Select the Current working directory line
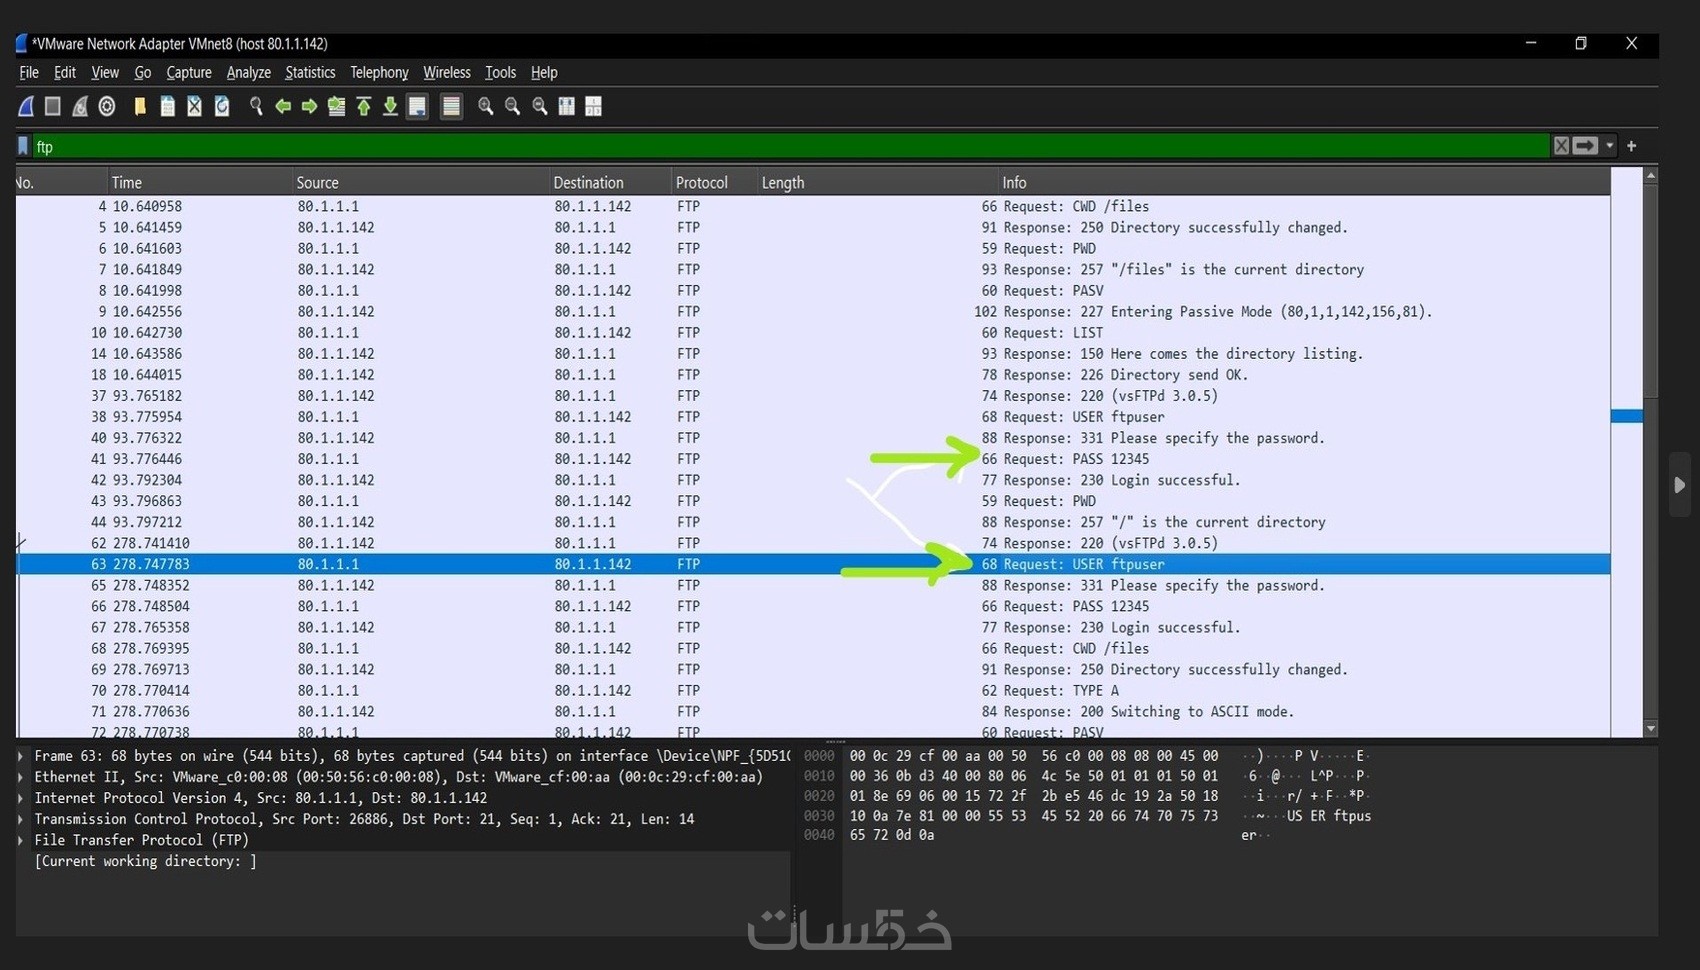This screenshot has width=1700, height=970. (x=145, y=861)
